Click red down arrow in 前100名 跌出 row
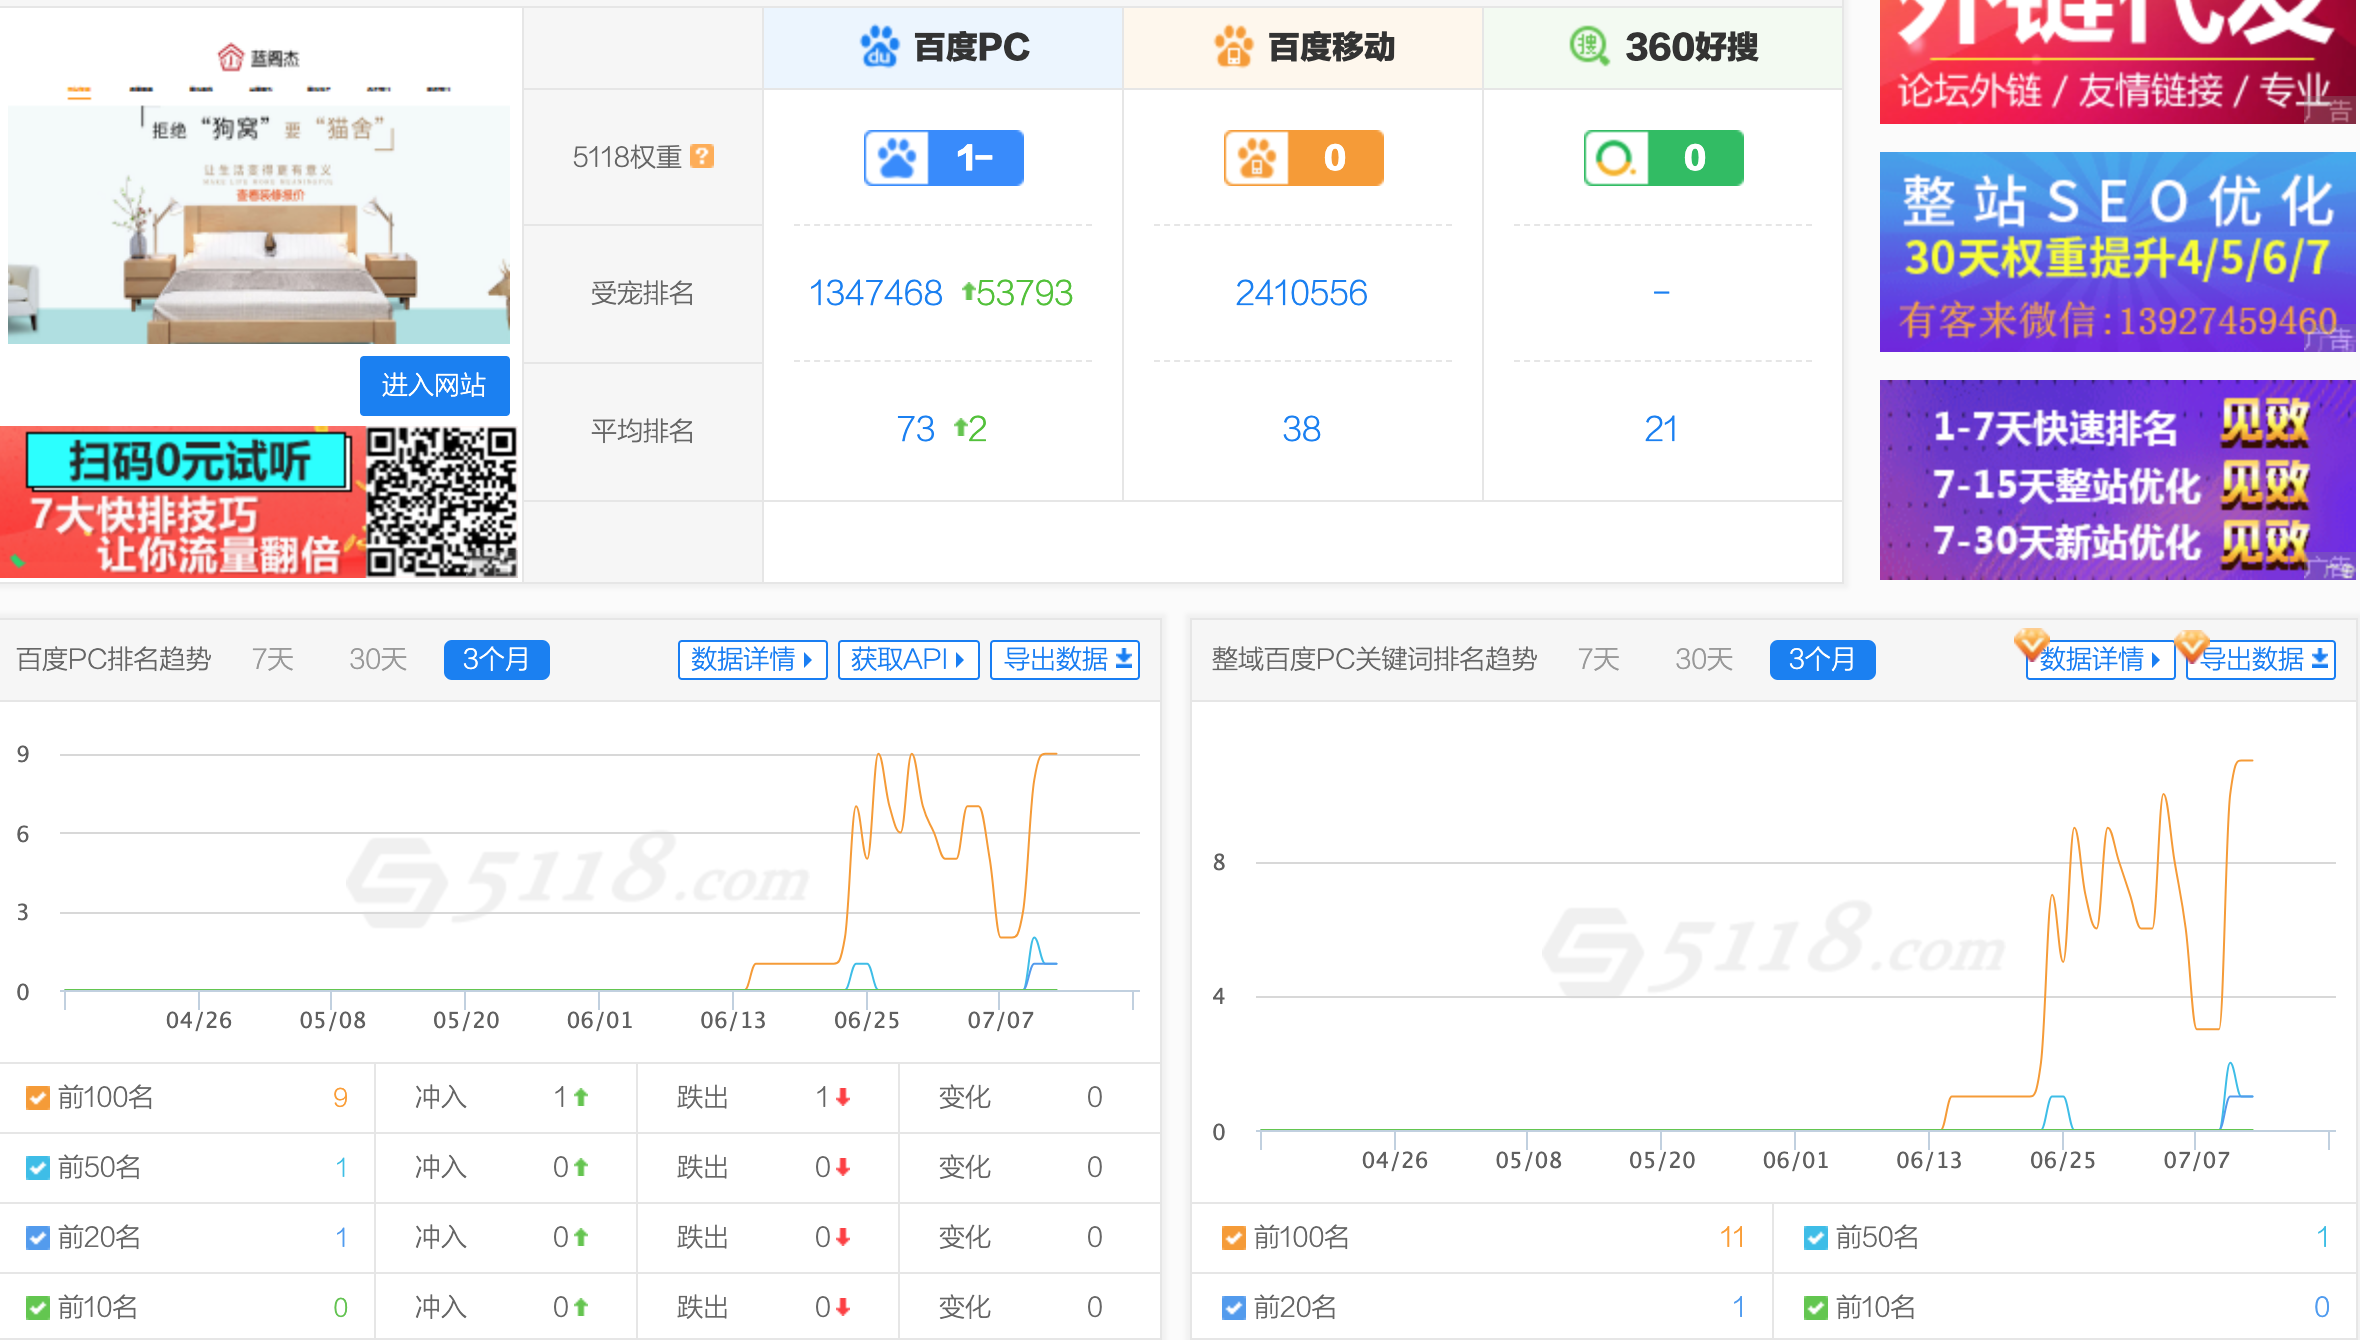 pyautogui.click(x=843, y=1097)
